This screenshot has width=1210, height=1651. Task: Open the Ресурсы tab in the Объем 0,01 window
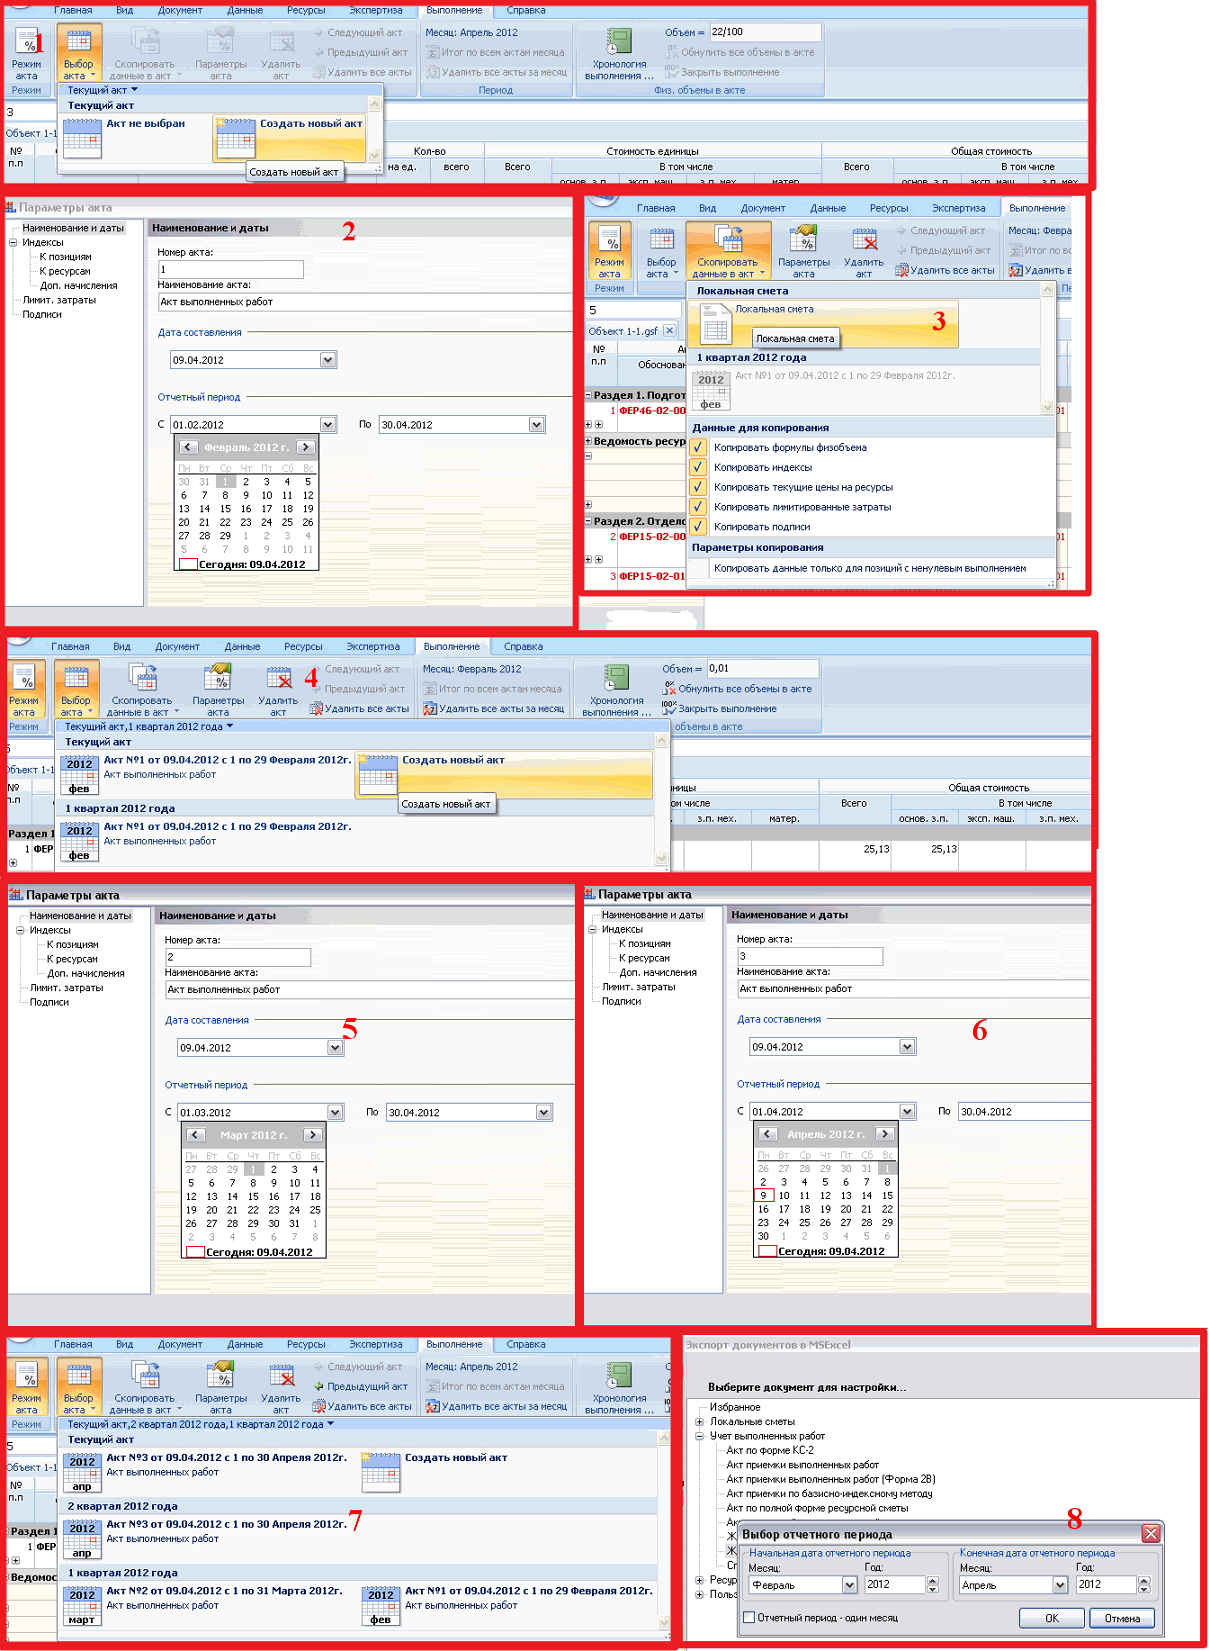coord(303,647)
